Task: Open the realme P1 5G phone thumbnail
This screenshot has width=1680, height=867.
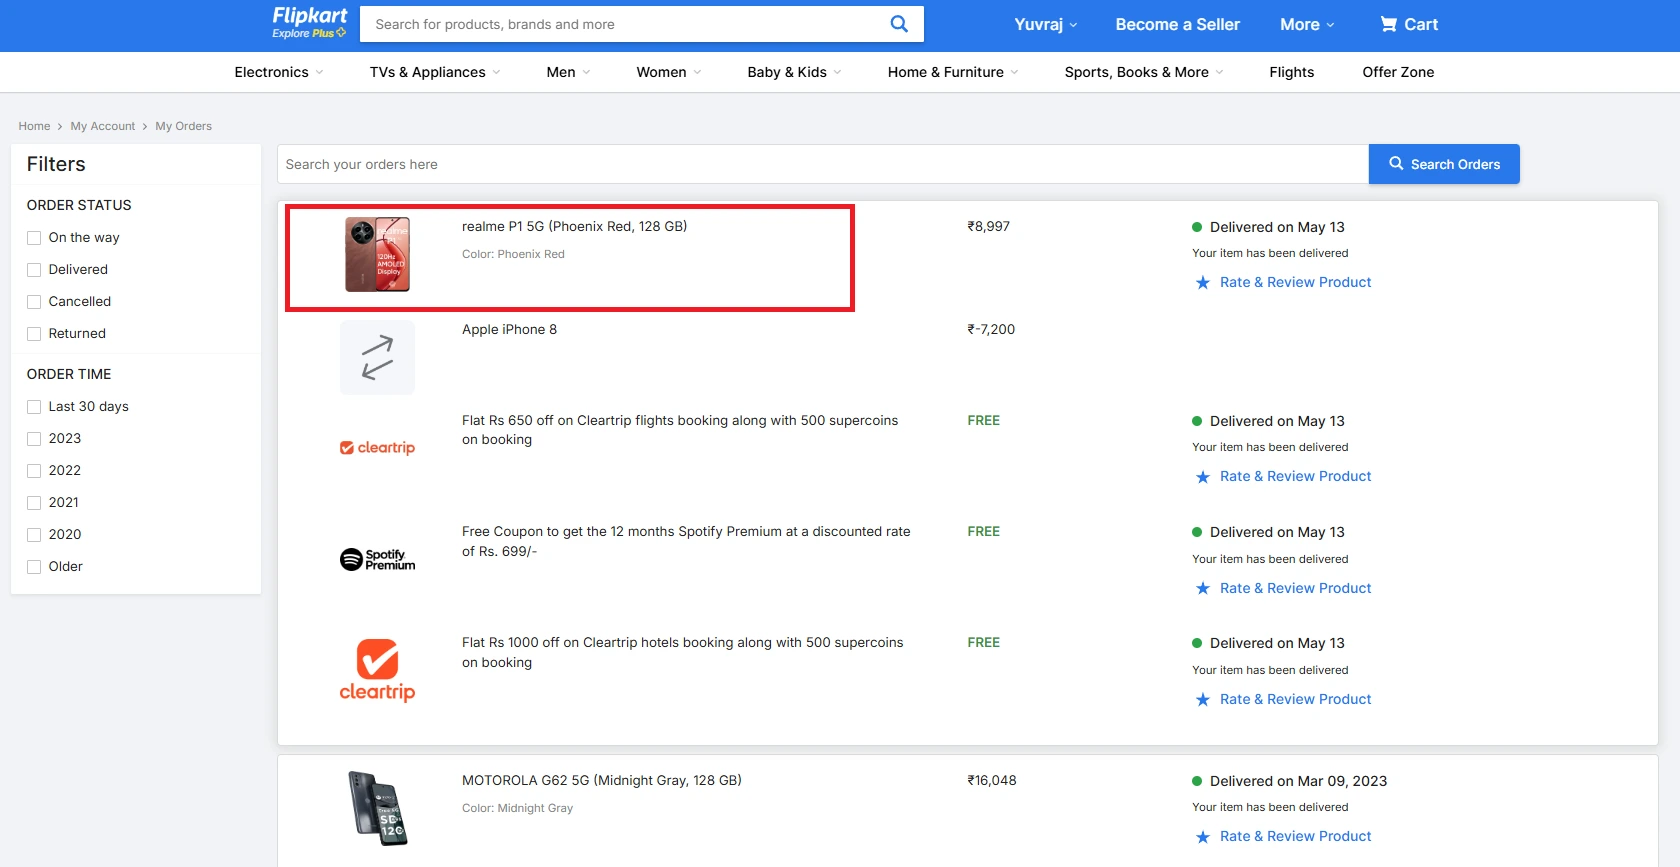Action: (x=377, y=254)
